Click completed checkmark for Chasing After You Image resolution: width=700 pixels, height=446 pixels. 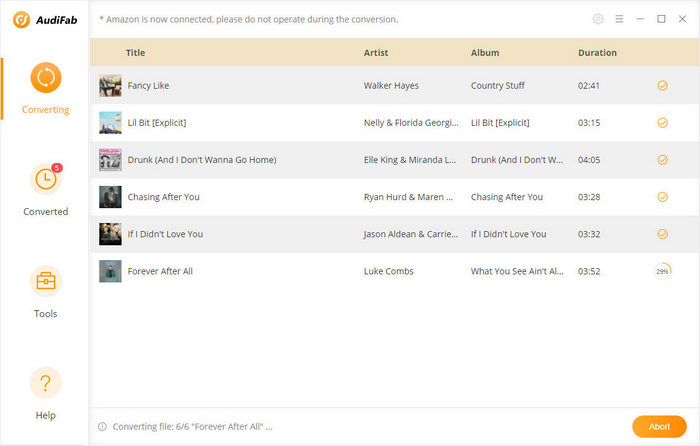[662, 197]
